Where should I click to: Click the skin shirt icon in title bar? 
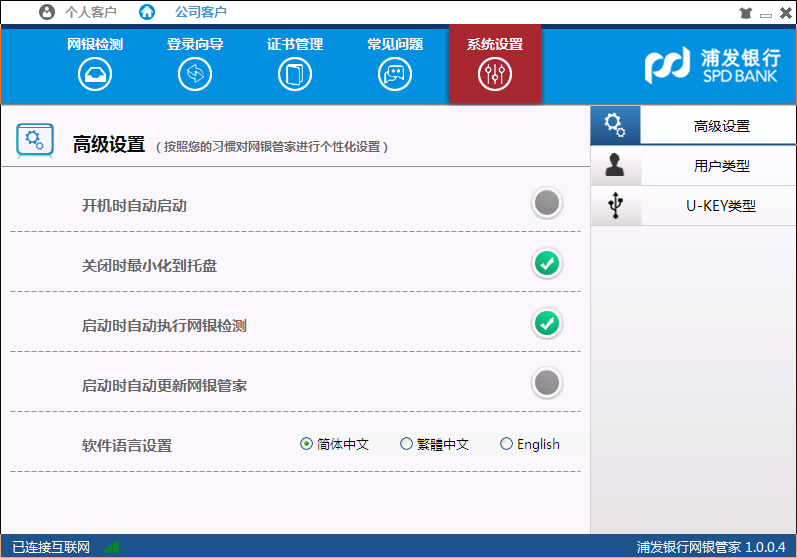[745, 13]
